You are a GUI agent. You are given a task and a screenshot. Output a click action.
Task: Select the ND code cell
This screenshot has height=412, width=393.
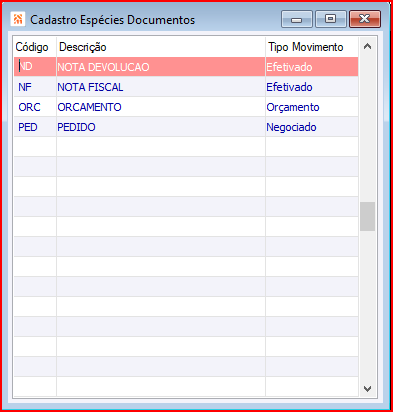pos(35,67)
